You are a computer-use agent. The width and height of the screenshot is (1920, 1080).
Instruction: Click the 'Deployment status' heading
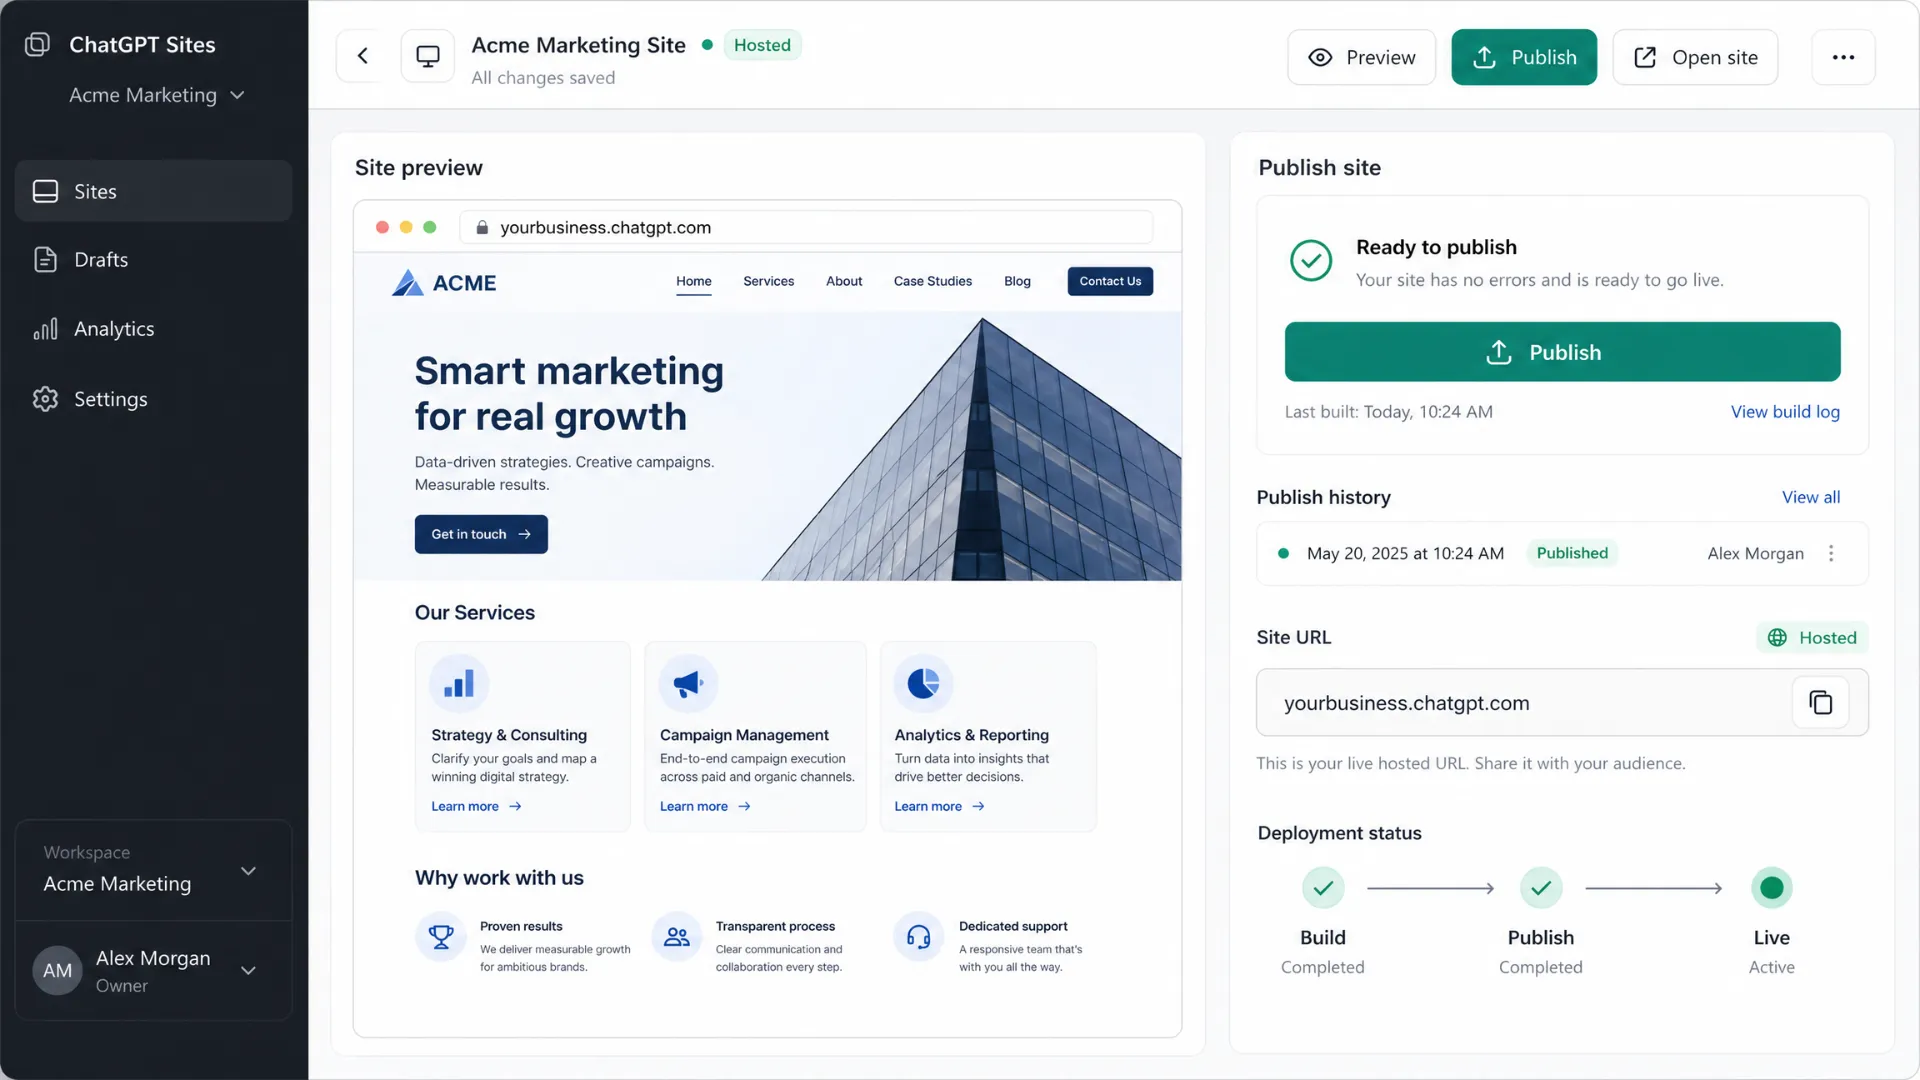pos(1339,833)
